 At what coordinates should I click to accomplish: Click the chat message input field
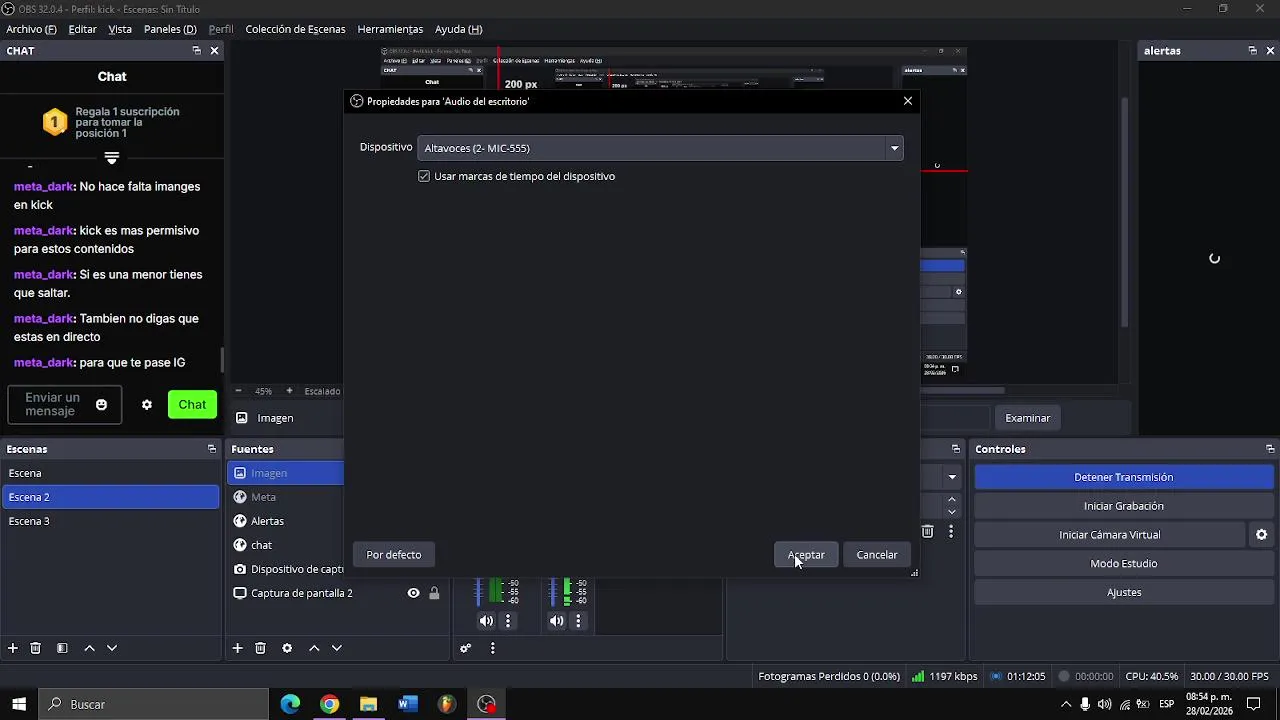(65, 405)
